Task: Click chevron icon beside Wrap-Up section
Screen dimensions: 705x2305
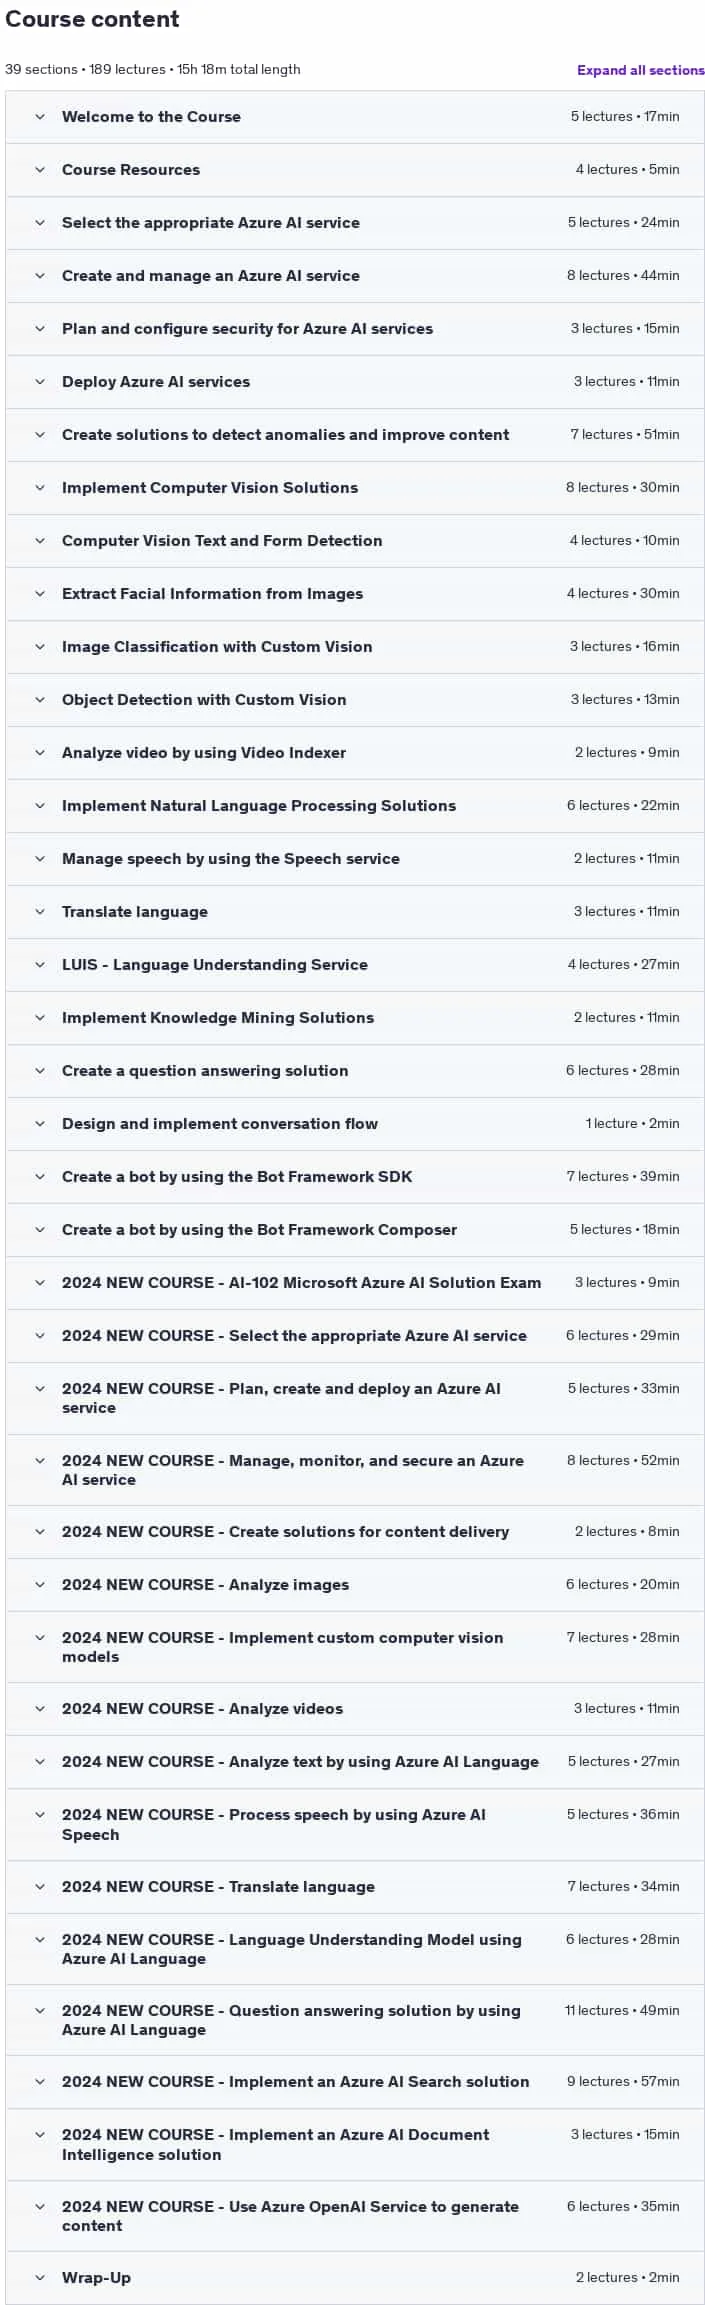Action: (40, 2278)
